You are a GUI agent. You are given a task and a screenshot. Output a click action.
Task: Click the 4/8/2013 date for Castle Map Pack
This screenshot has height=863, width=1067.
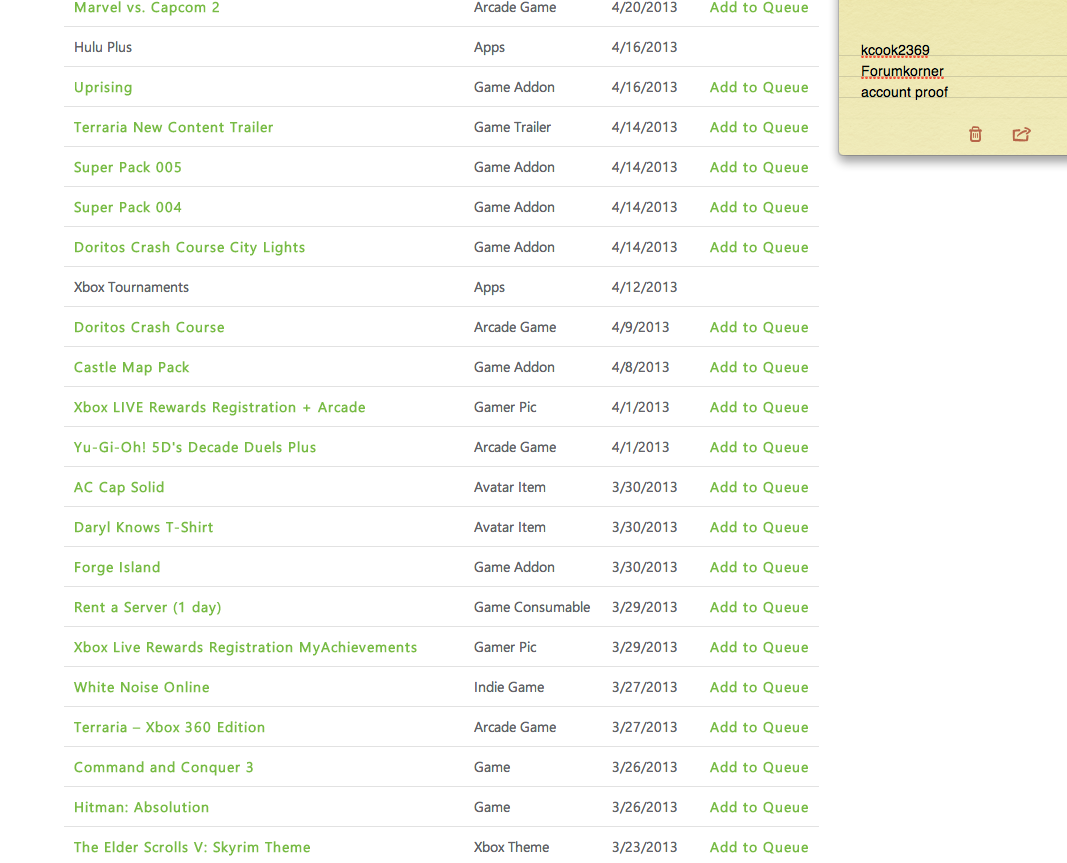640,368
